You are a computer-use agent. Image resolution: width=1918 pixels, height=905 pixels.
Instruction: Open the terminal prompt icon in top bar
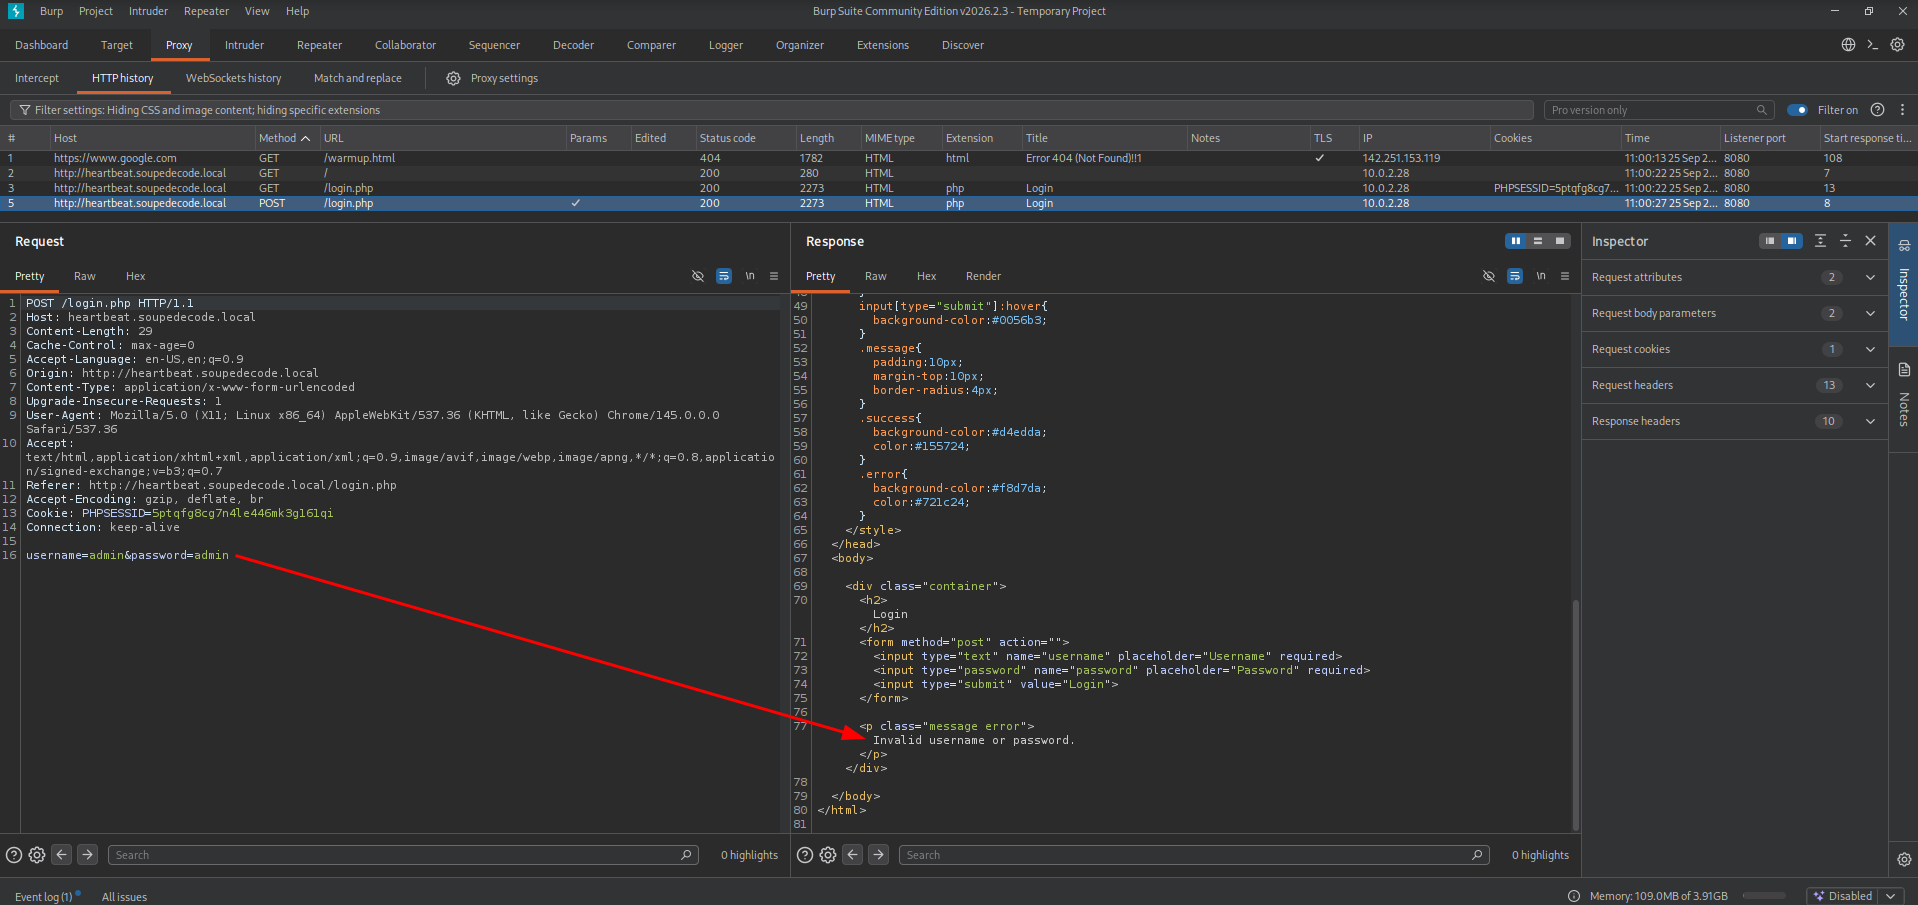coord(1872,45)
